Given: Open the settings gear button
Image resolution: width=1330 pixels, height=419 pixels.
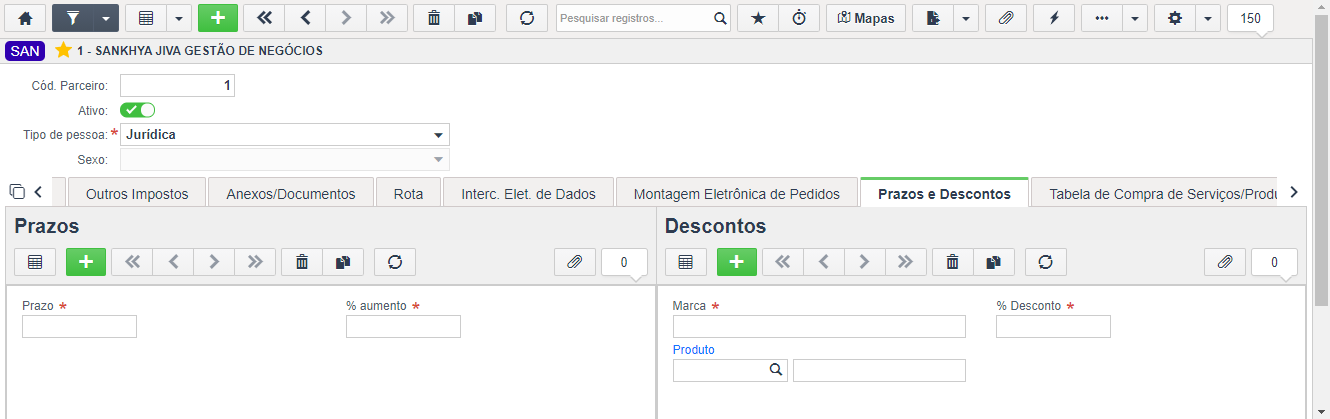Looking at the screenshot, I should click(x=1175, y=18).
